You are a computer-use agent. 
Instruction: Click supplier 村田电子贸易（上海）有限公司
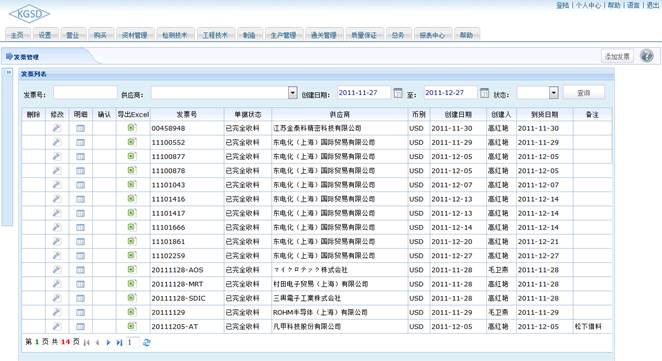pos(320,284)
